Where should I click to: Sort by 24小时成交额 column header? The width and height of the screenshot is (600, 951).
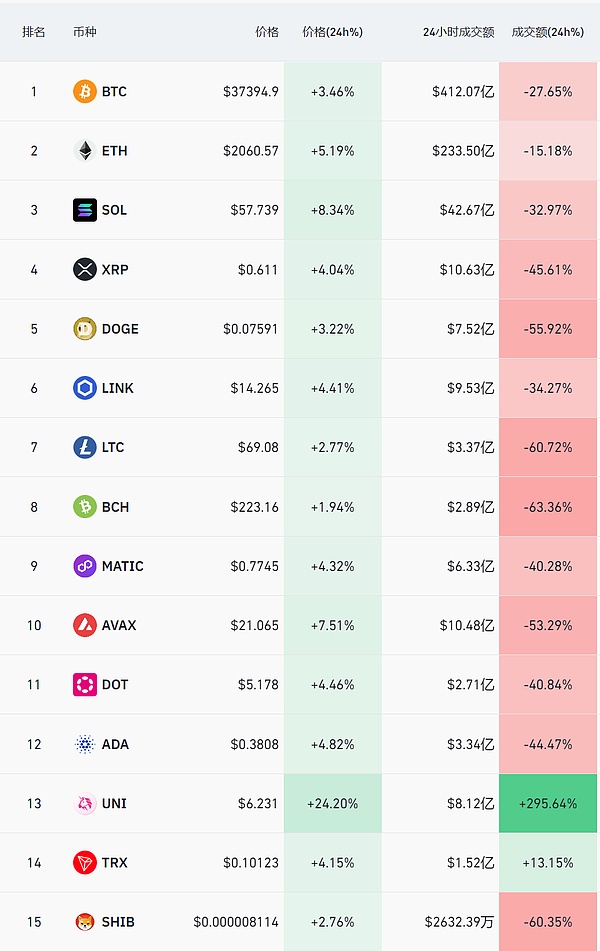[458, 32]
